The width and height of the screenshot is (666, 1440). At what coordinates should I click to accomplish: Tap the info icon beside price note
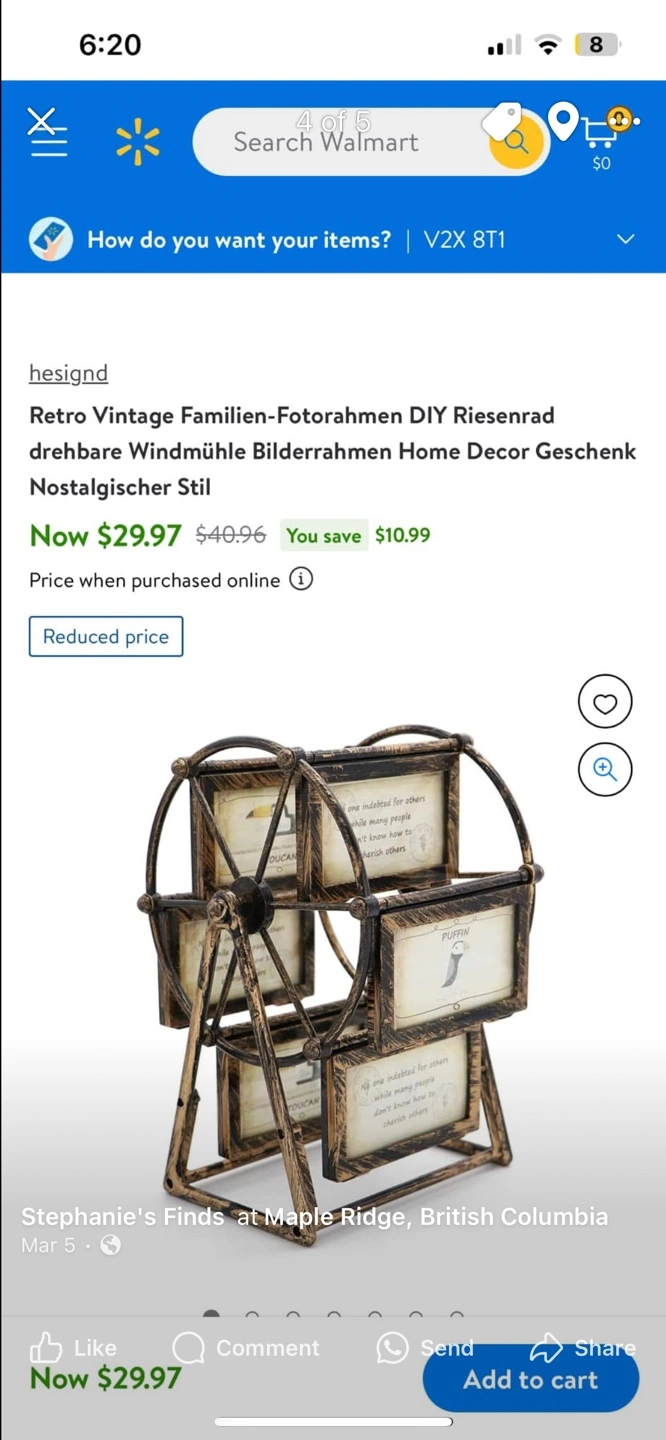[301, 579]
